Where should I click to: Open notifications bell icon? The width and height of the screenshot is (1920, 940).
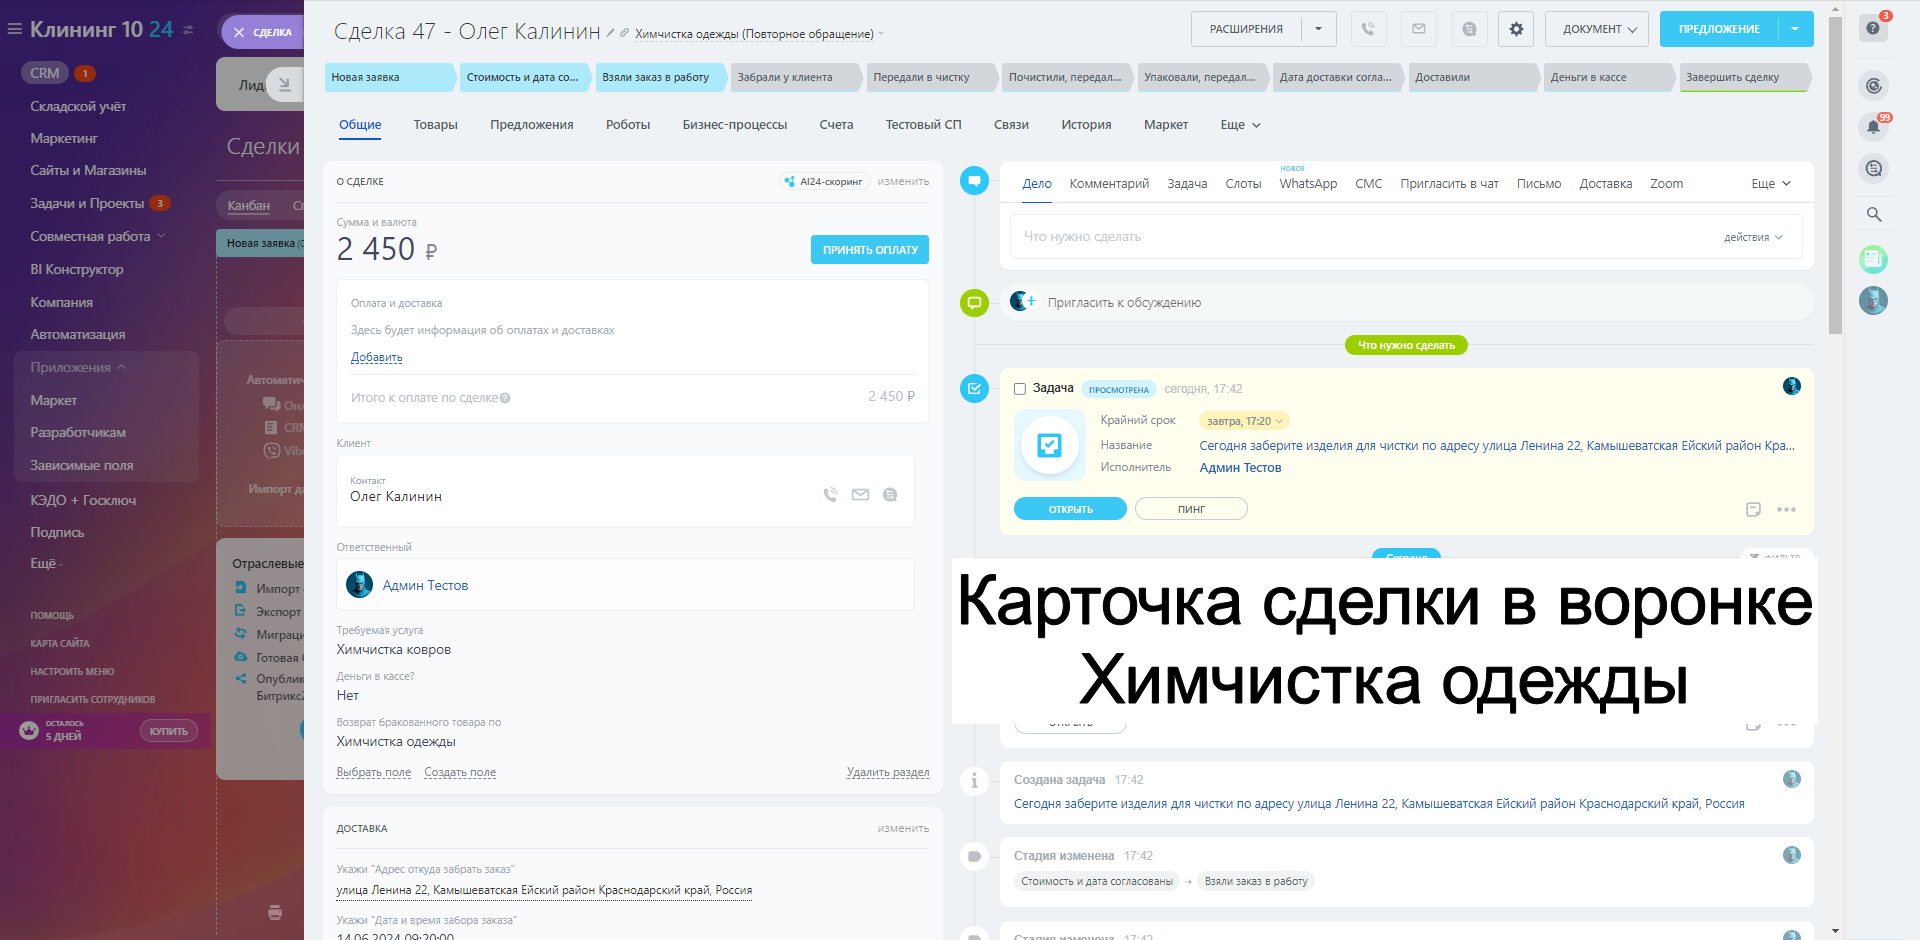1873,127
